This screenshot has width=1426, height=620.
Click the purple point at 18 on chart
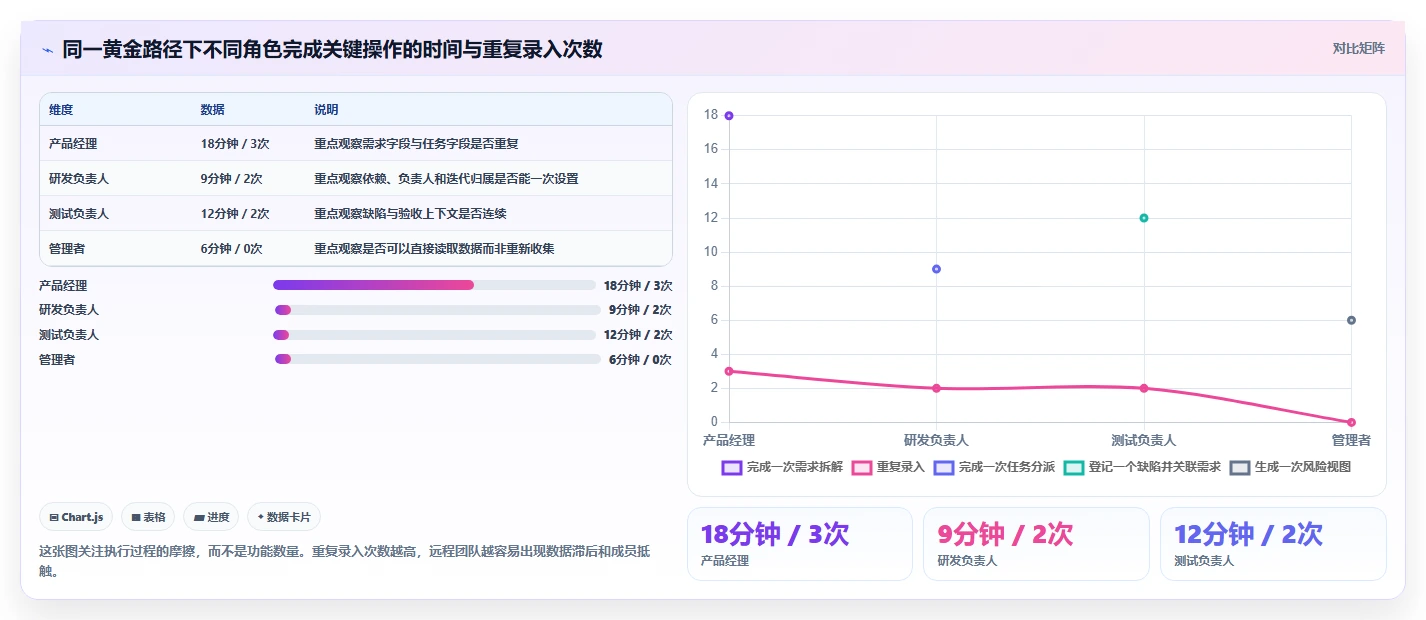pyautogui.click(x=729, y=116)
